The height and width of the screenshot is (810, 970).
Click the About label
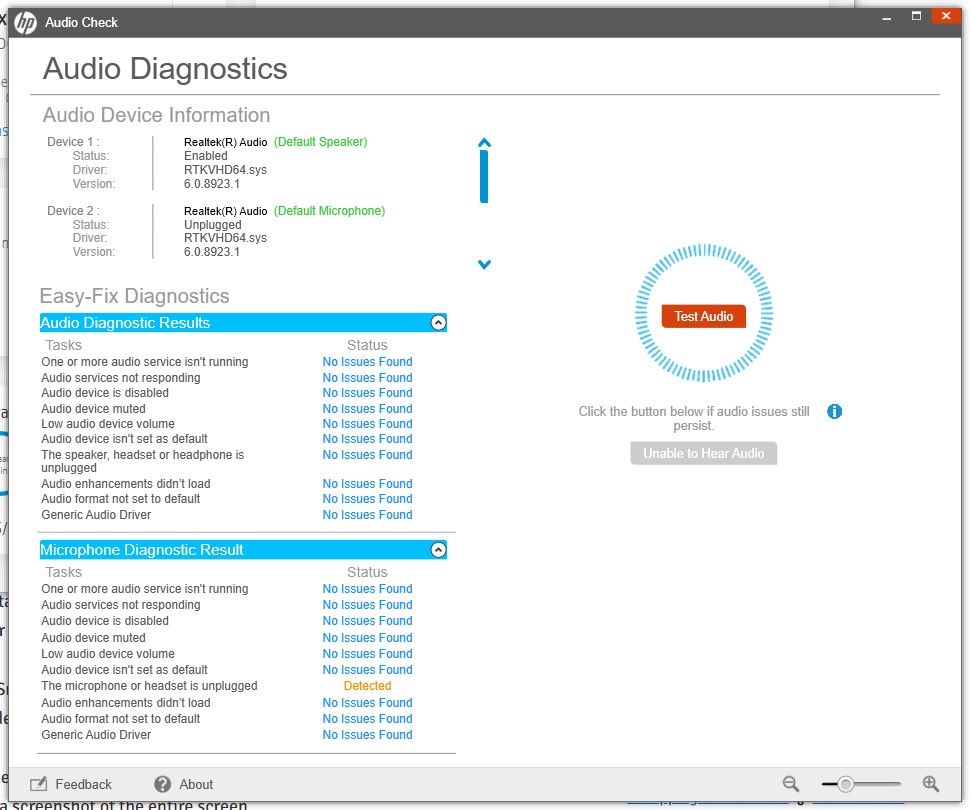196,784
